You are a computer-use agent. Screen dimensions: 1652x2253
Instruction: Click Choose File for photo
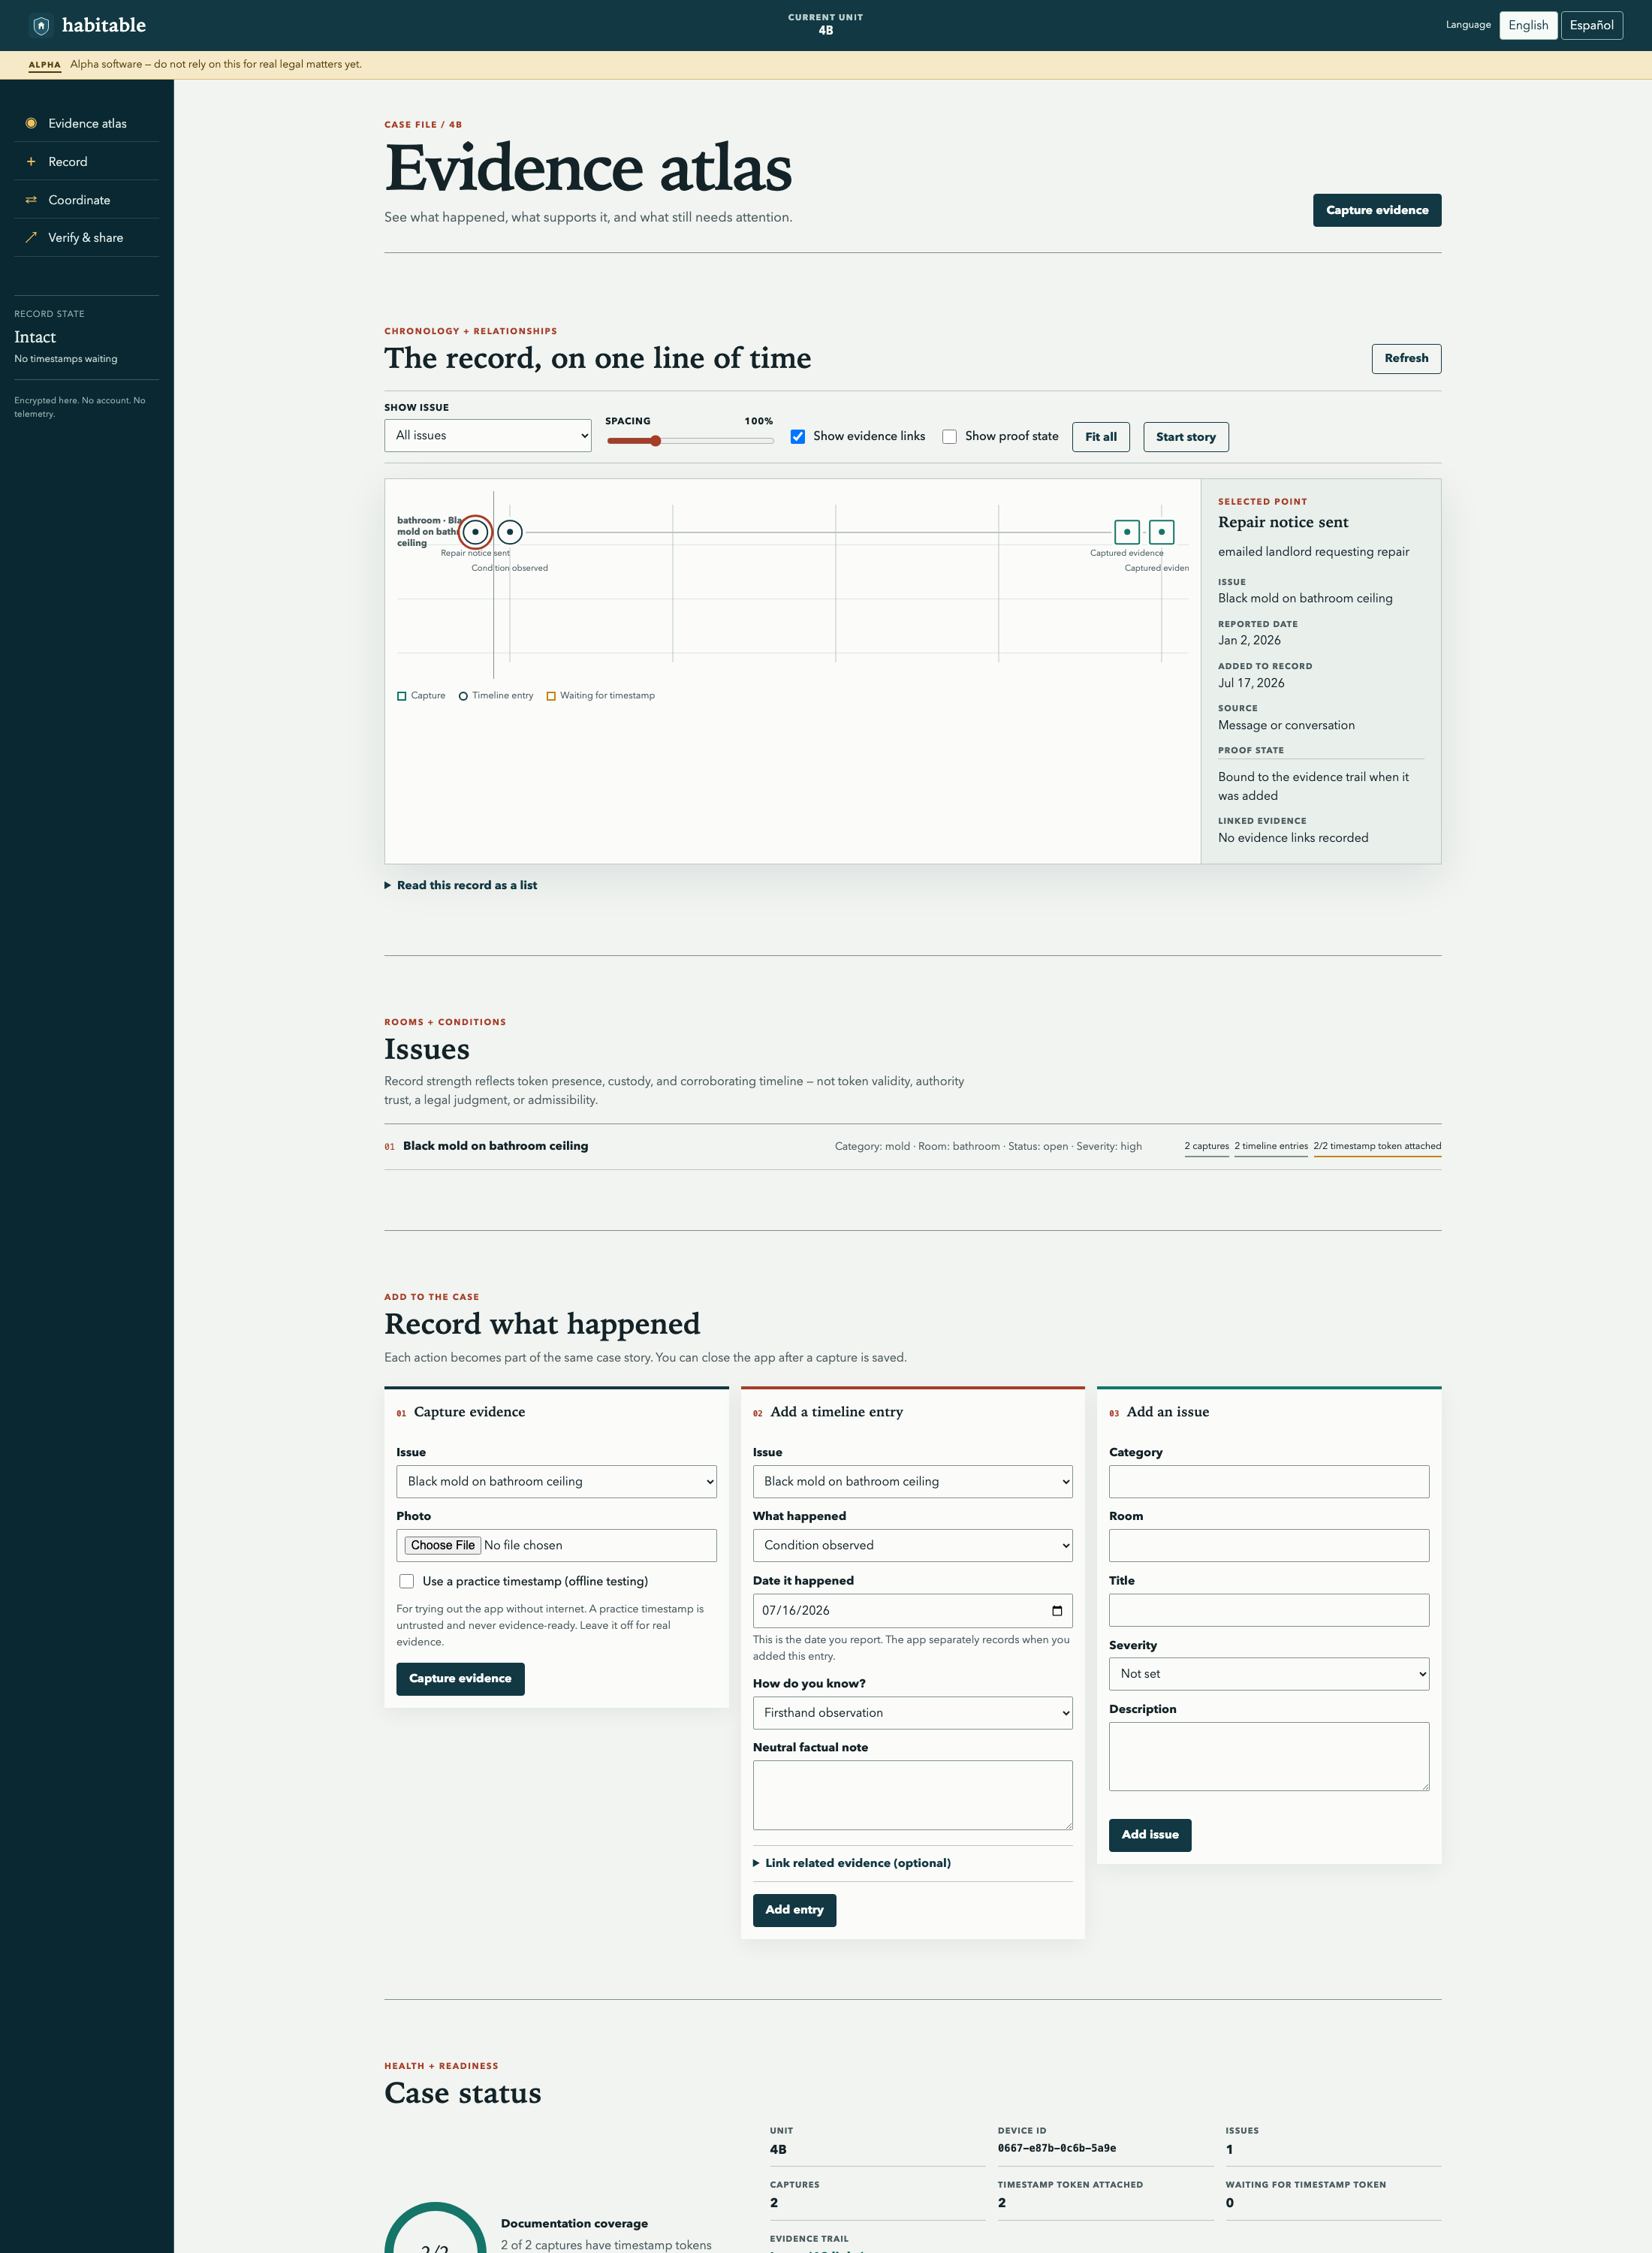(x=443, y=1545)
